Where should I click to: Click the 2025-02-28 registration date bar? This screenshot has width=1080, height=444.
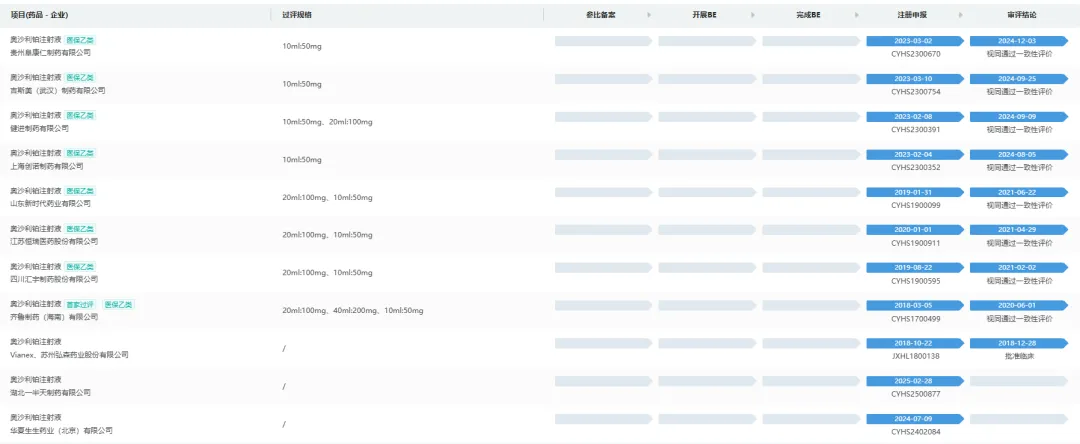point(914,381)
